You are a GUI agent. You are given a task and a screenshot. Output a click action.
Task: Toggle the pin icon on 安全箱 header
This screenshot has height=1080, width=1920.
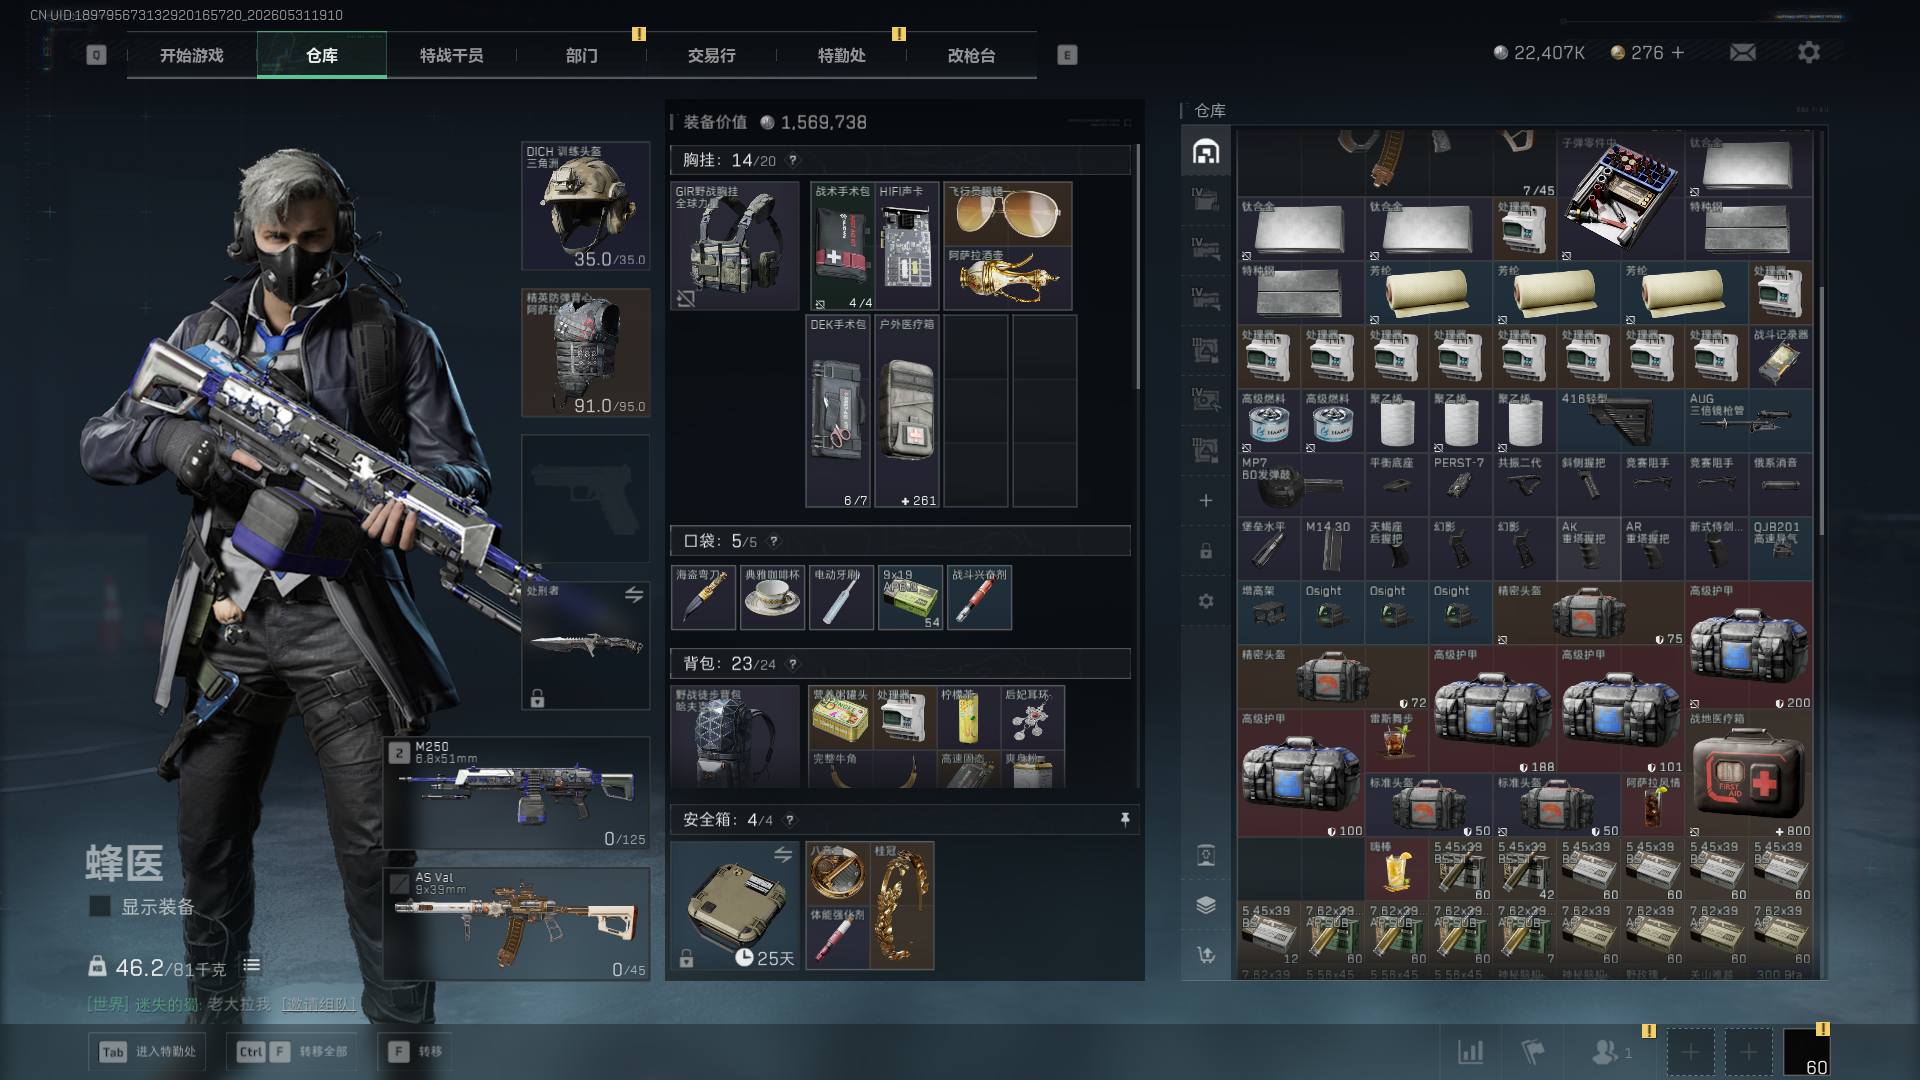click(x=1125, y=820)
